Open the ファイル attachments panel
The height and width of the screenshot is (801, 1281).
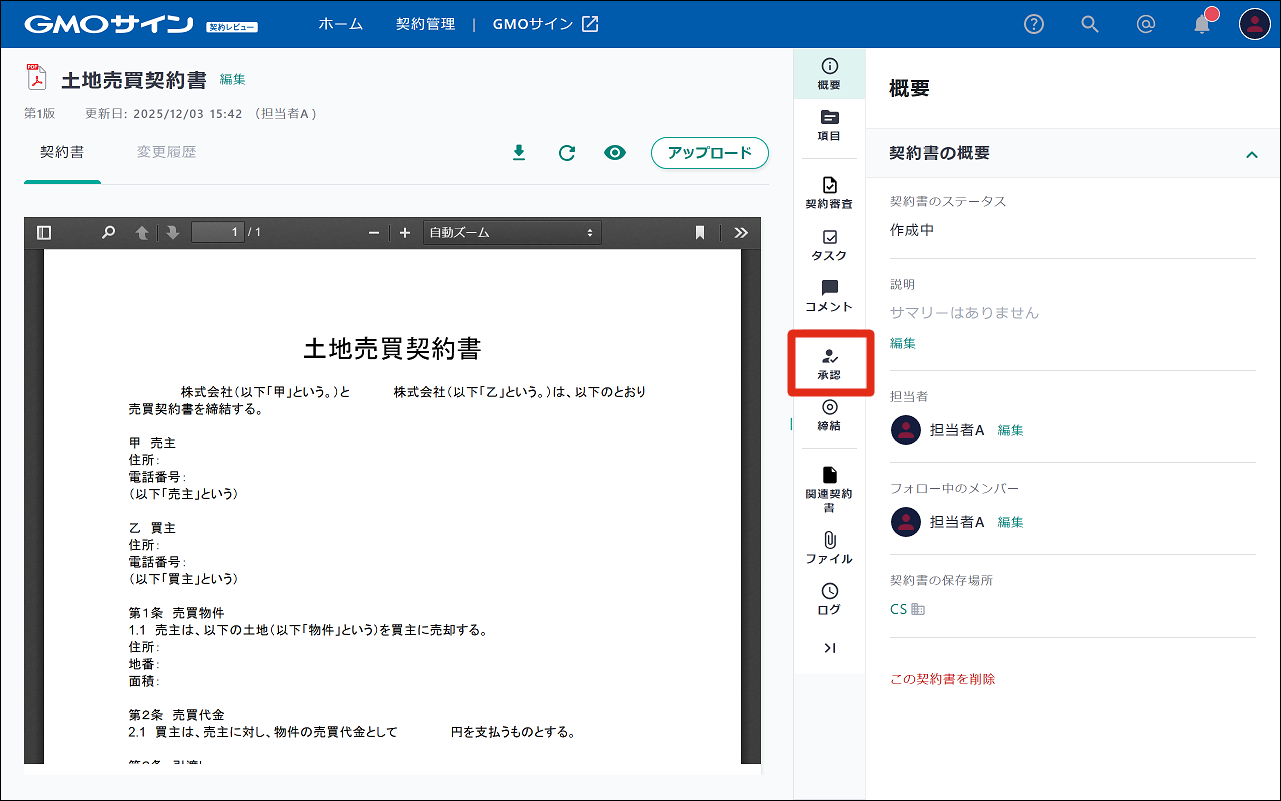[829, 548]
